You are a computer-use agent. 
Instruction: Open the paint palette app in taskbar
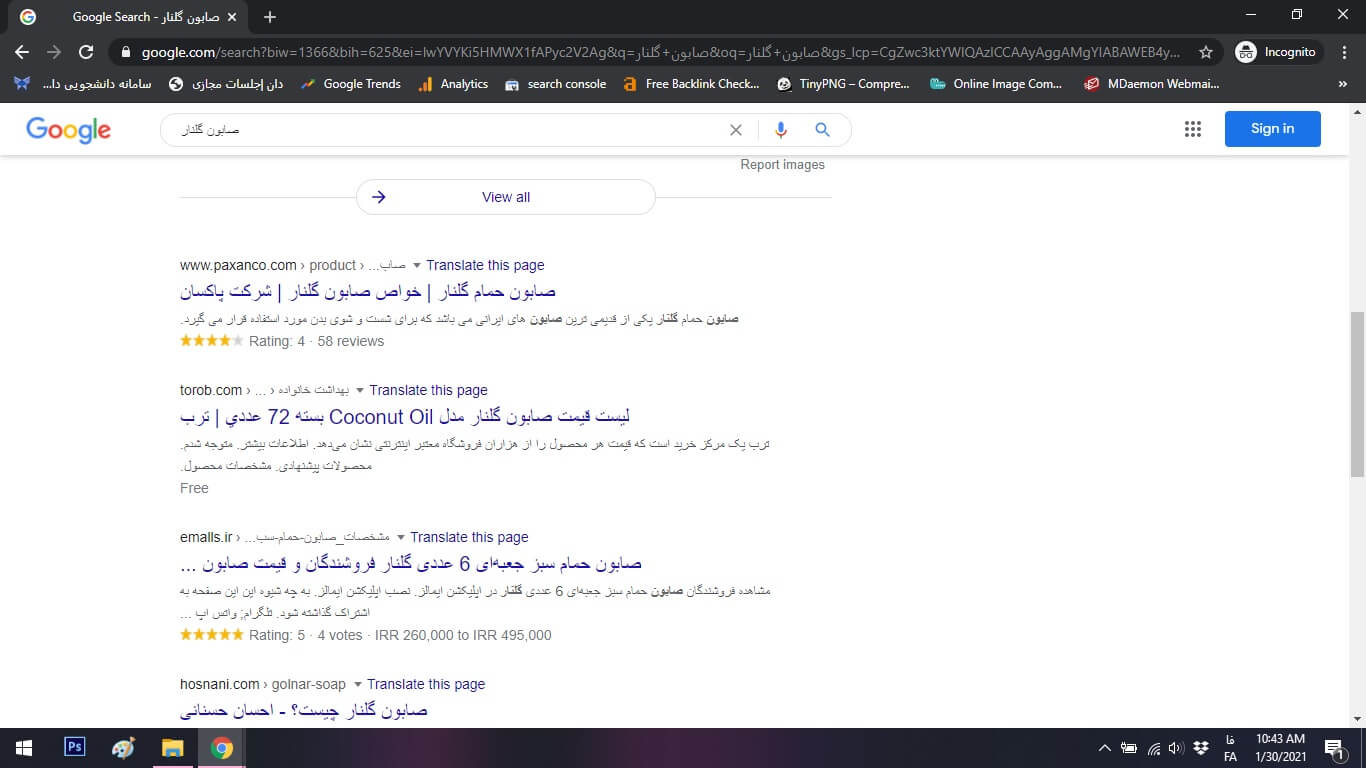point(123,747)
